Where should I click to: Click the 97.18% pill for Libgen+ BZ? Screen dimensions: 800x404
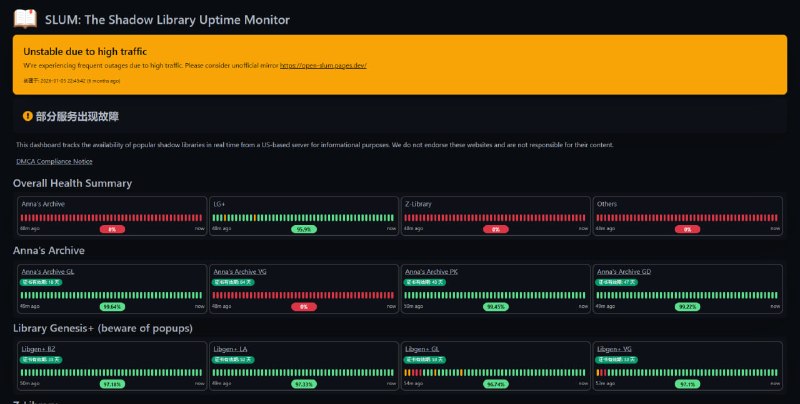point(112,384)
